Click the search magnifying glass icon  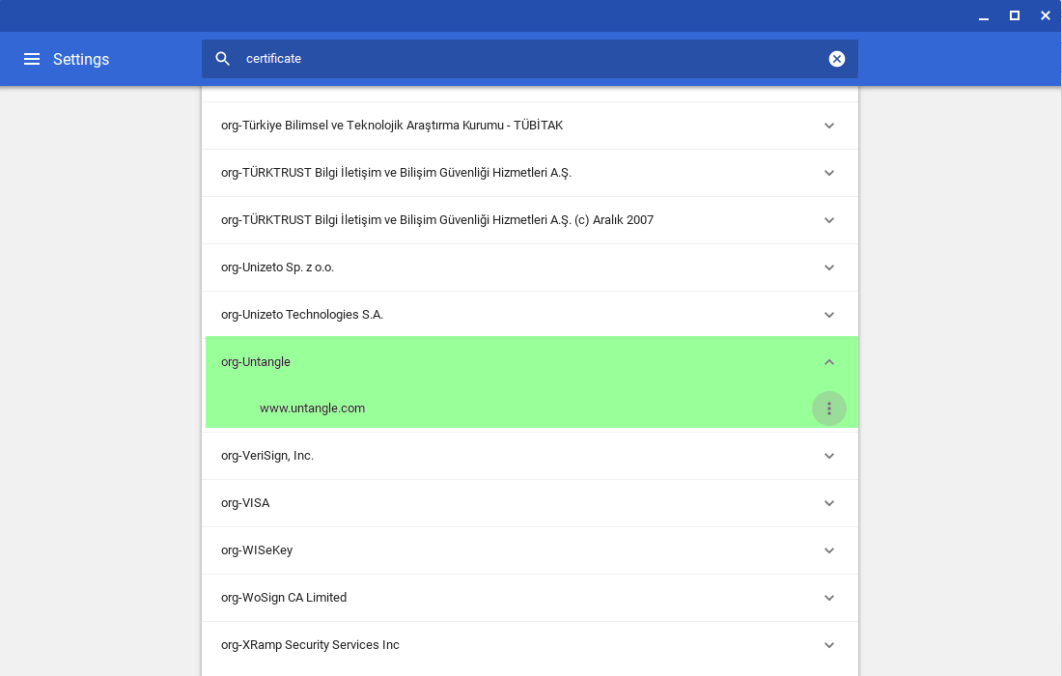(222, 58)
